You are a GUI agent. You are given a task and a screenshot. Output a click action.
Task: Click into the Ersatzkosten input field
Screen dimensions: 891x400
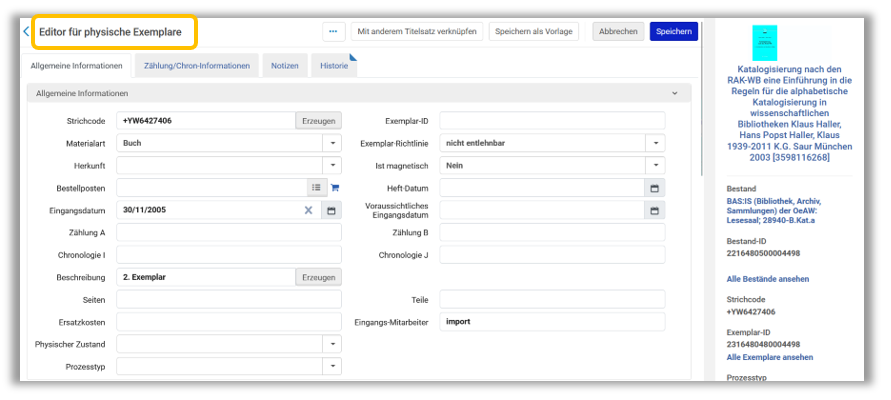228,322
